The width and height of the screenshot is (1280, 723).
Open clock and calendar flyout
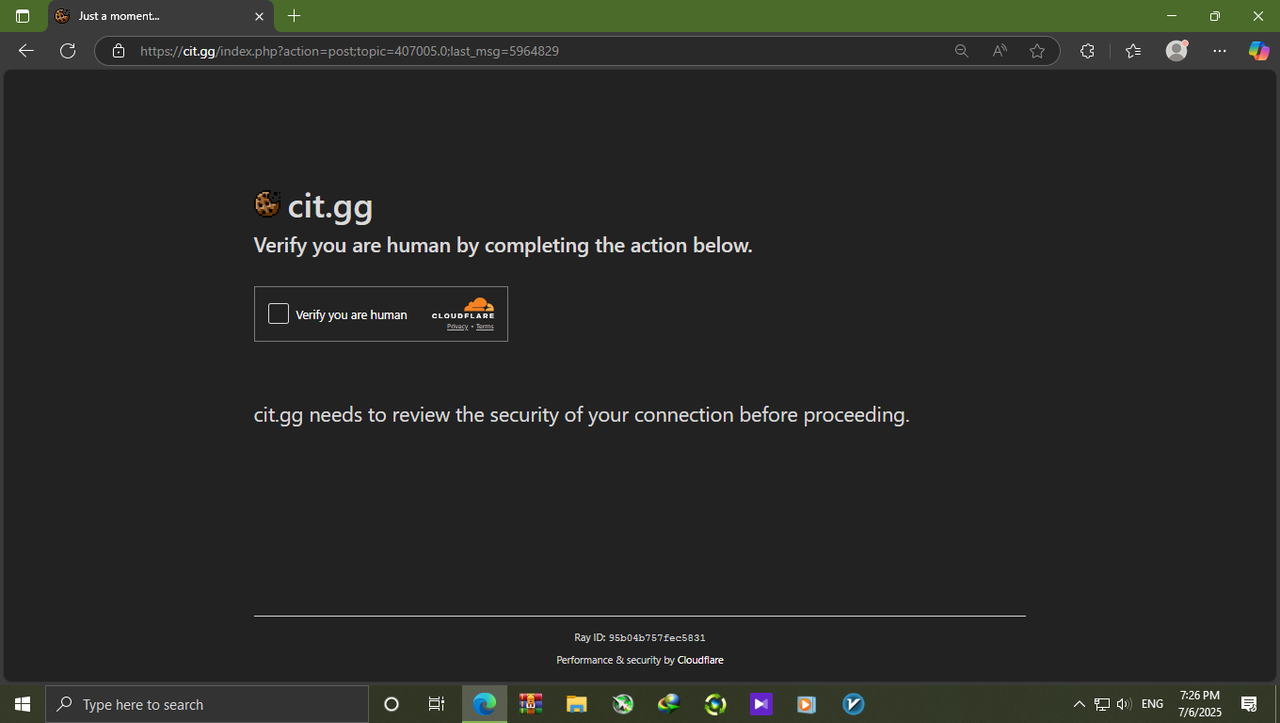tap(1200, 704)
